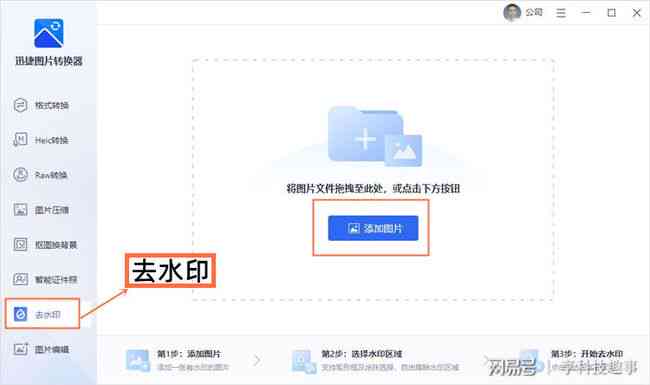Click the account name beside the avatar
The height and width of the screenshot is (385, 650).
tap(534, 12)
